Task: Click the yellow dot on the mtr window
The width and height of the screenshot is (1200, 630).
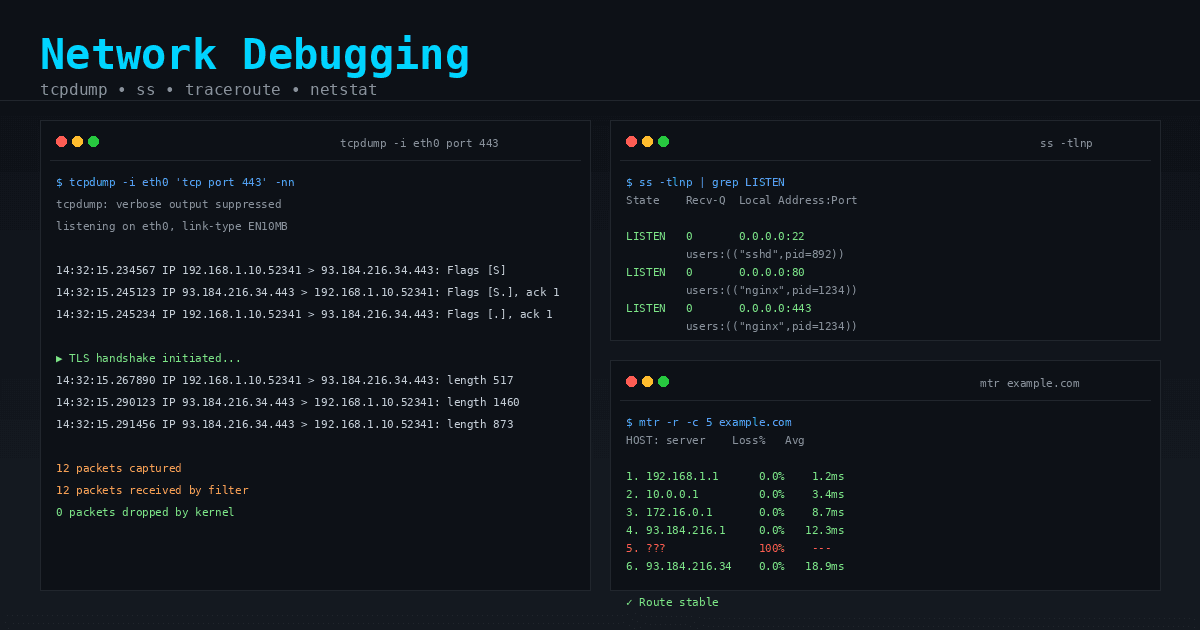Action: [x=647, y=381]
